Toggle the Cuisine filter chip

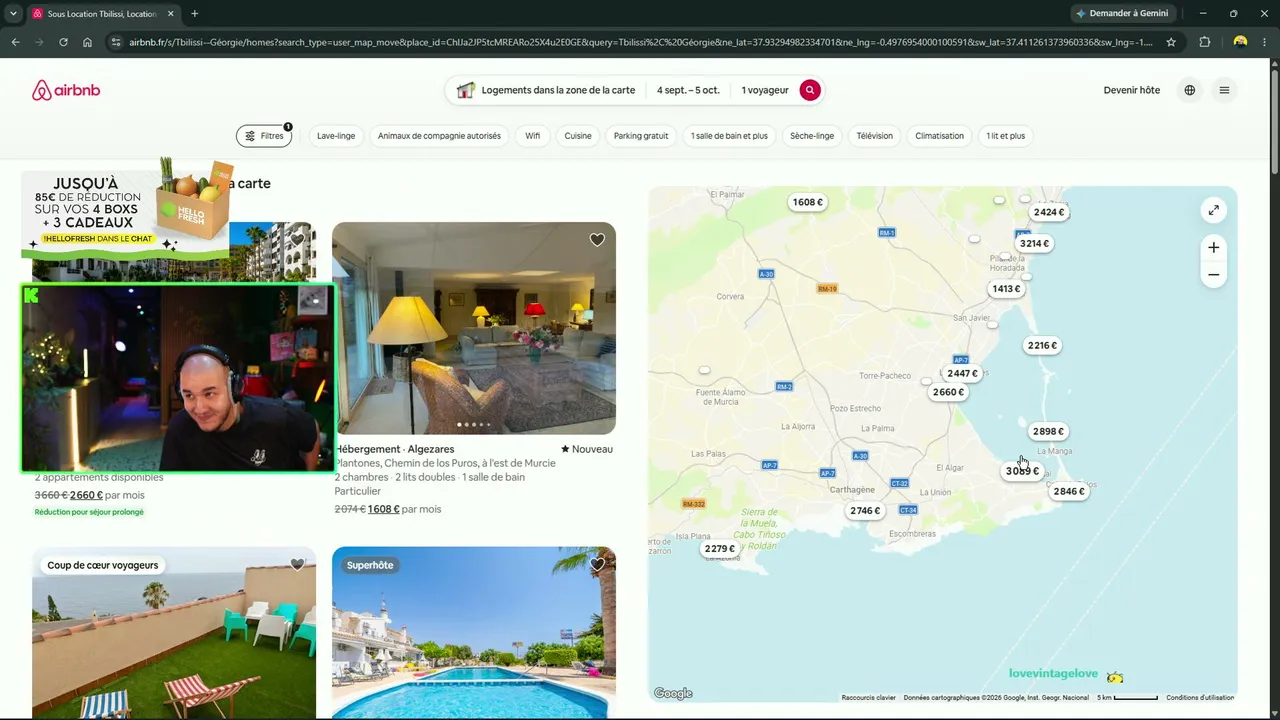pyautogui.click(x=578, y=136)
